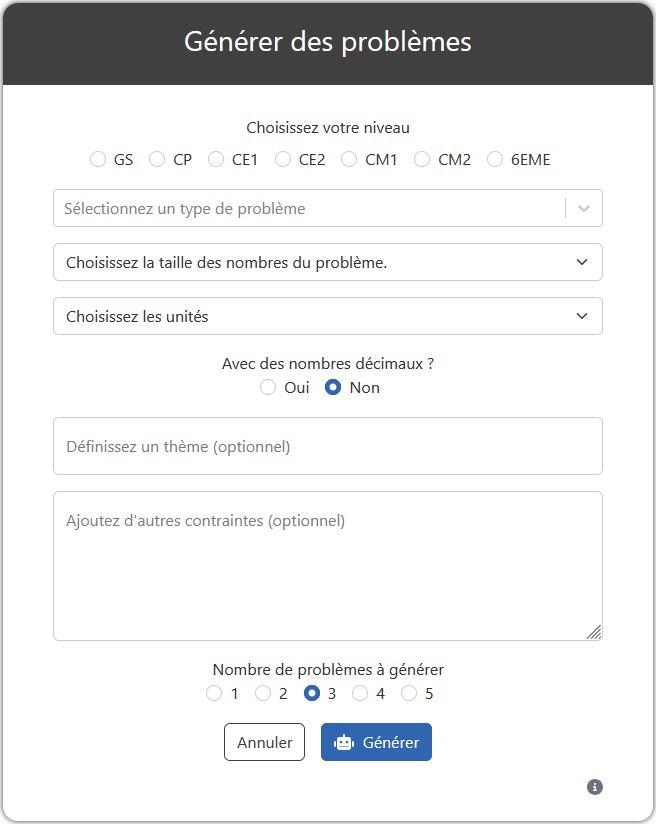The image size is (656, 824).
Task: Select the CE1 level option
Action: [x=216, y=159]
